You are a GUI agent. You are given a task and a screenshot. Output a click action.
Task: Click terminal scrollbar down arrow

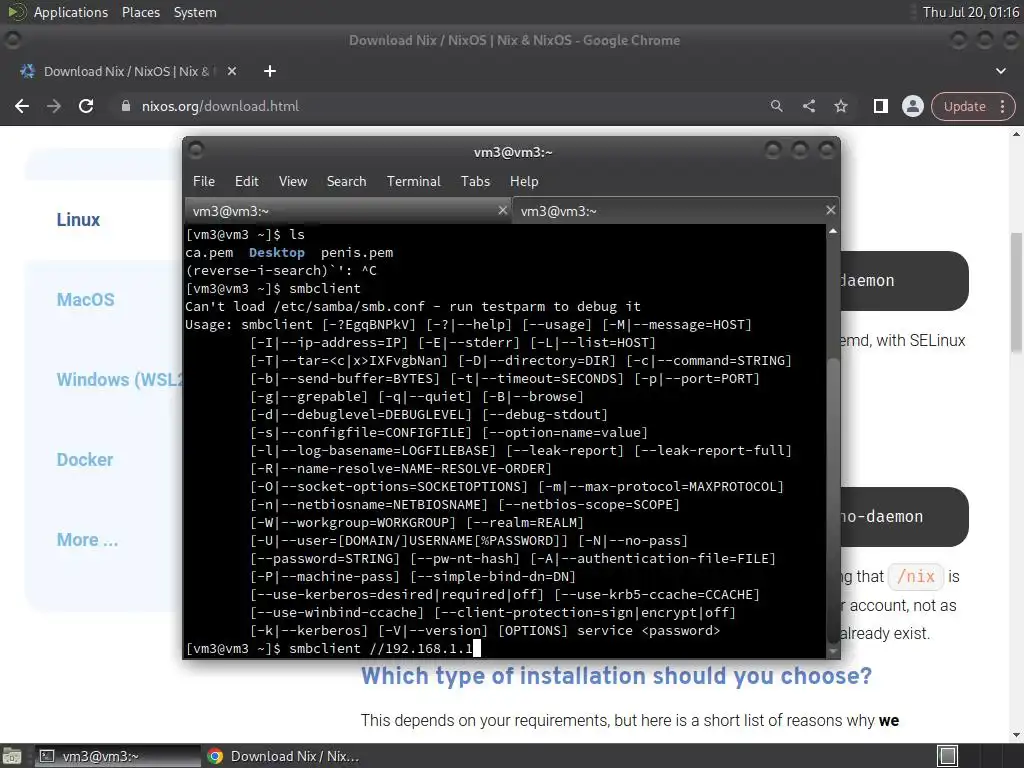833,651
